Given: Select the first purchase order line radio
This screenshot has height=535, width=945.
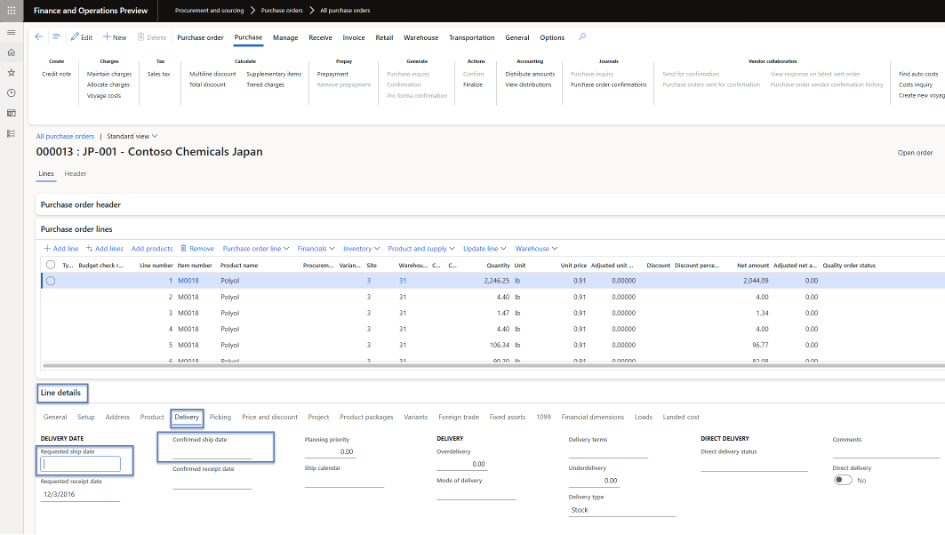Looking at the screenshot, I should [x=50, y=281].
